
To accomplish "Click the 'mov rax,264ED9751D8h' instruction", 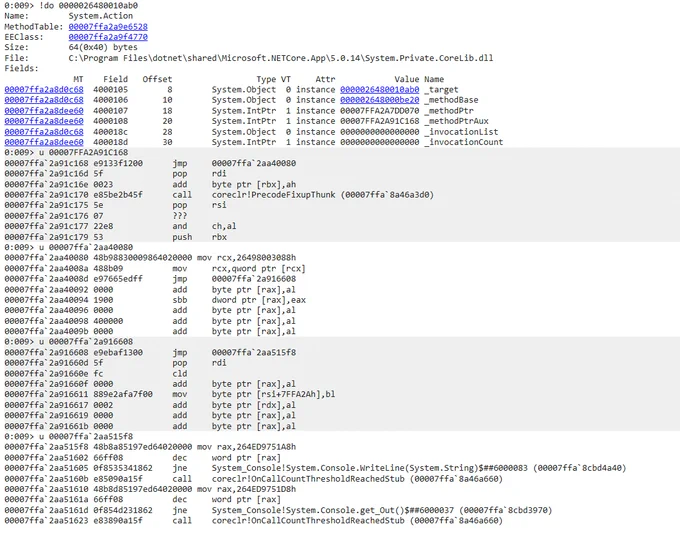I will click(x=246, y=489).
